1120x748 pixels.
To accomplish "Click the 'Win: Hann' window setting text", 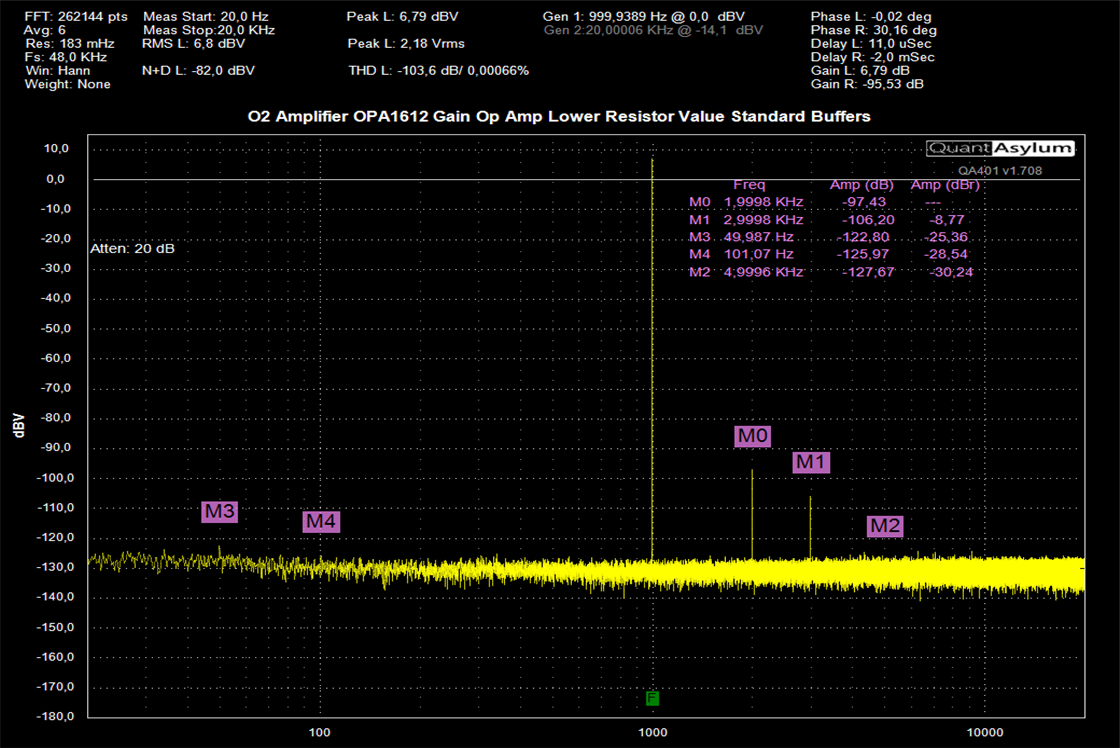I will click(x=58, y=71).
